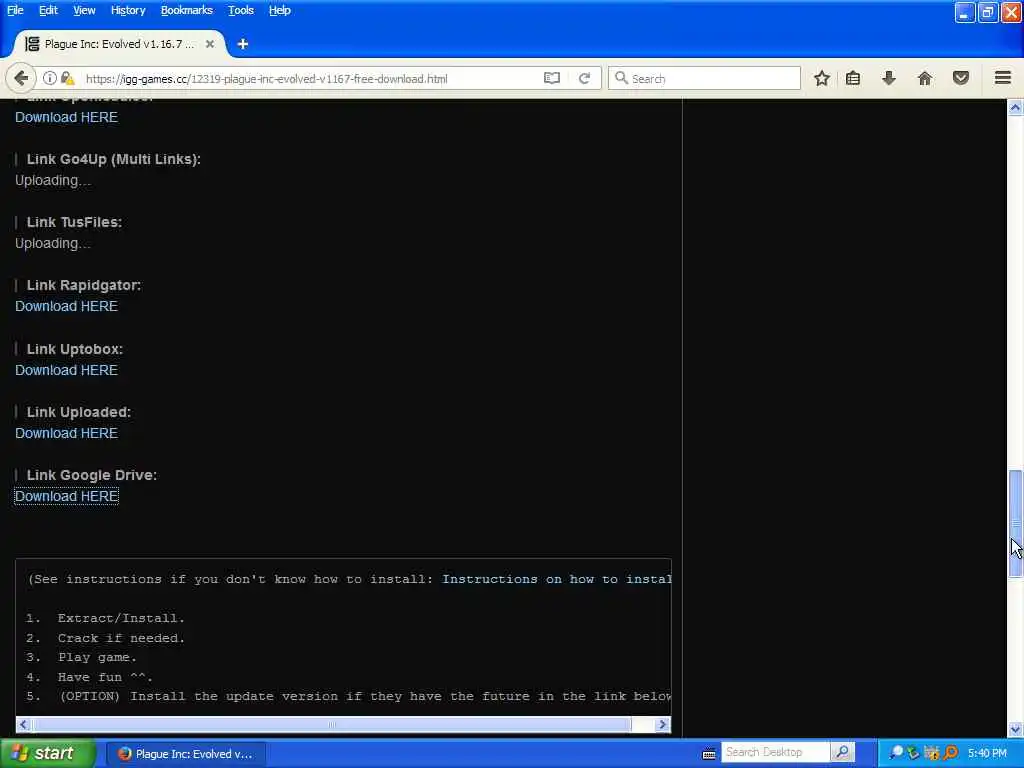Click the first system tray magnifier icon

tap(897, 753)
